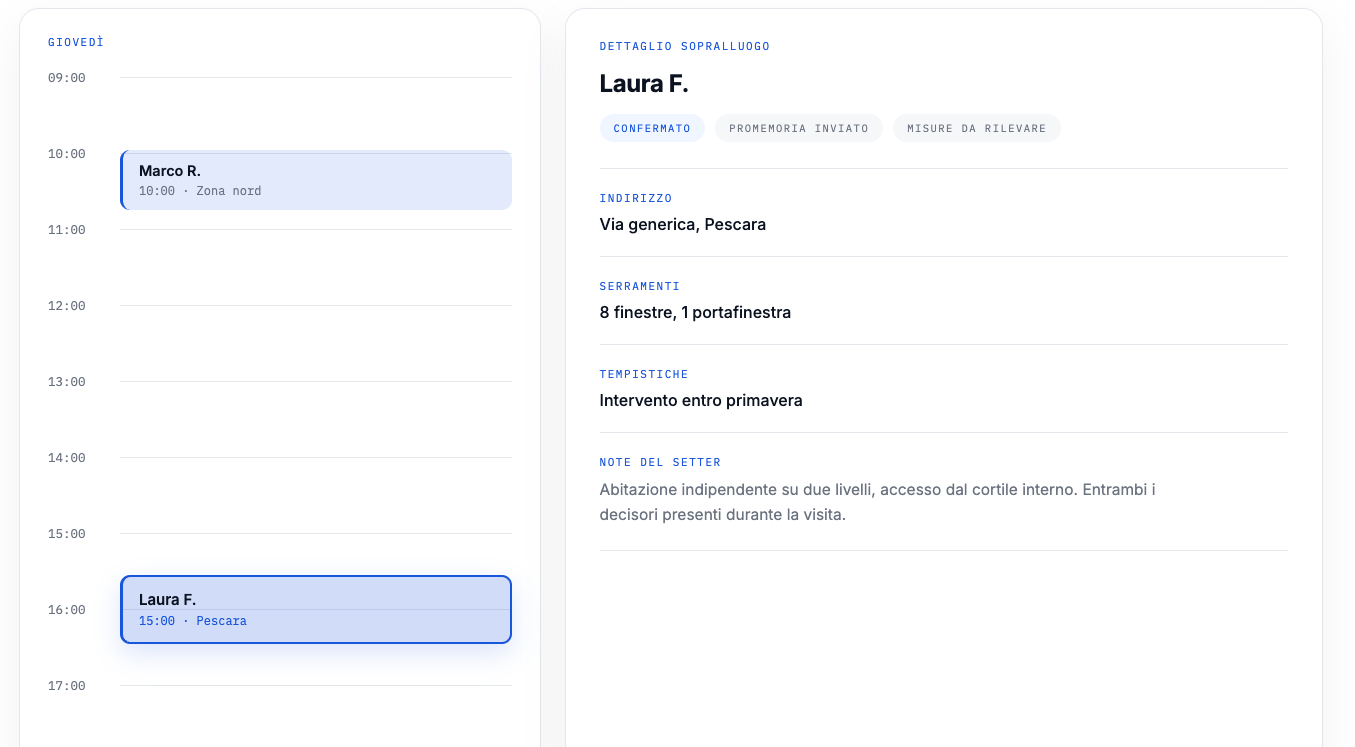This screenshot has height=747, width=1355.
Task: Click Intervento entro primavera value
Action: point(701,400)
